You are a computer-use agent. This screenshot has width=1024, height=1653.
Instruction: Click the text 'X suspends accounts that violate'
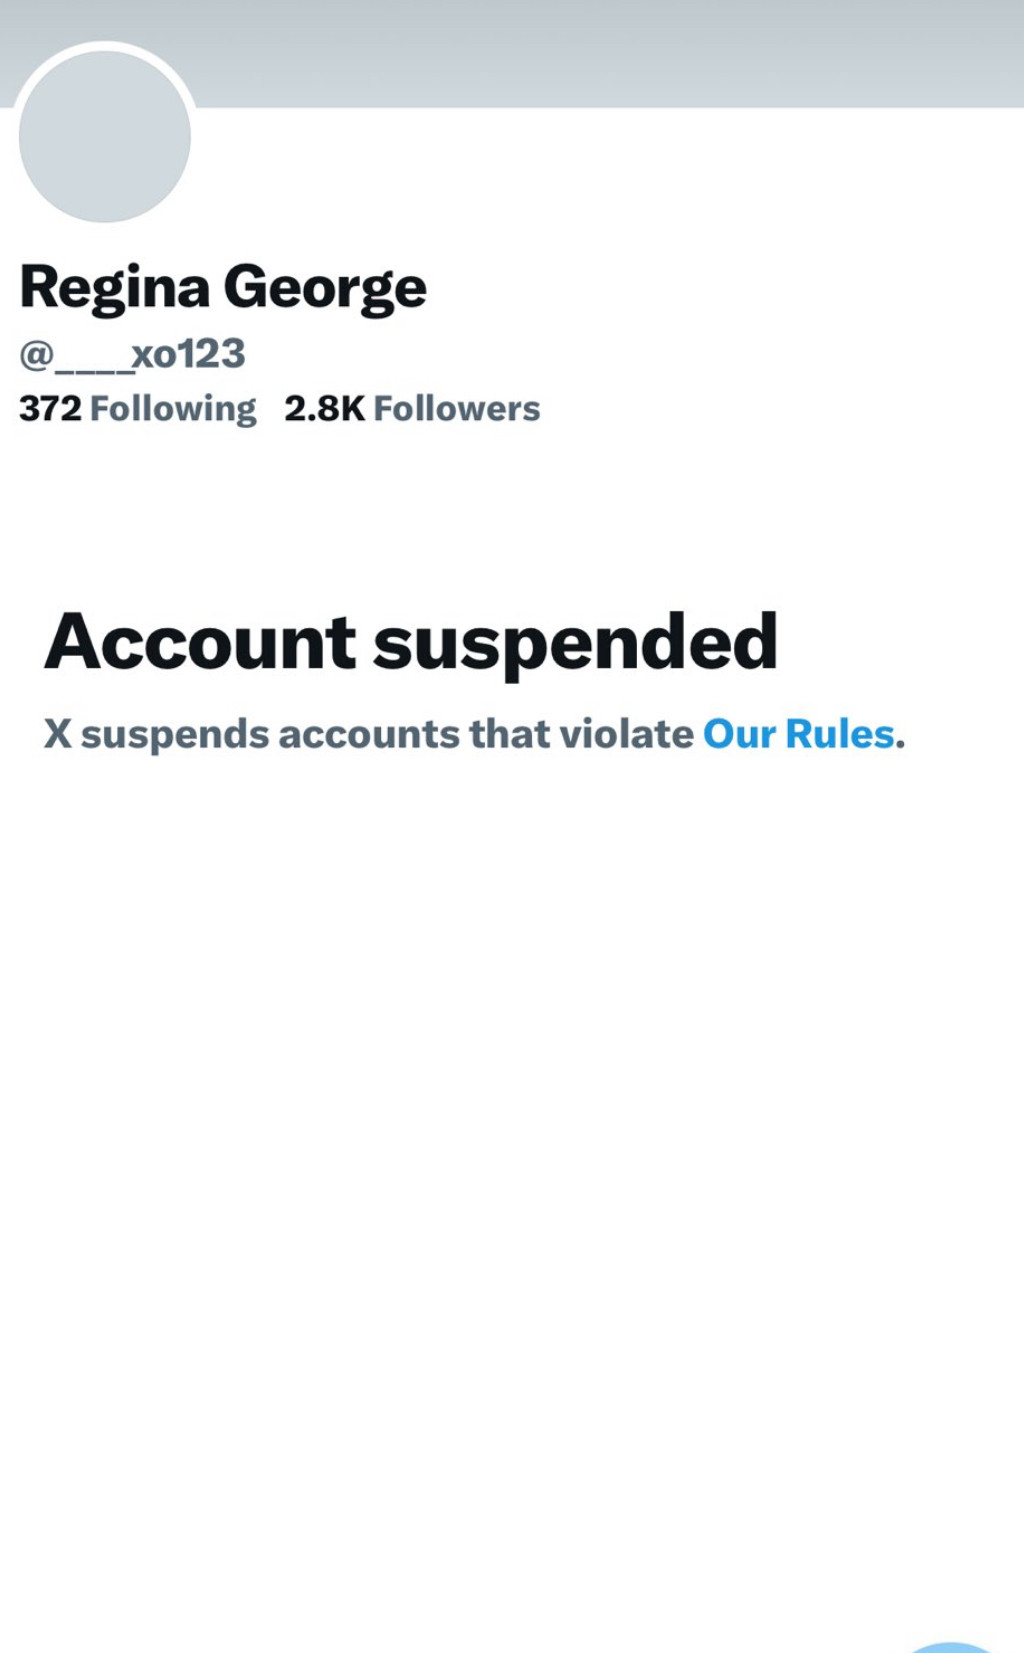(369, 734)
